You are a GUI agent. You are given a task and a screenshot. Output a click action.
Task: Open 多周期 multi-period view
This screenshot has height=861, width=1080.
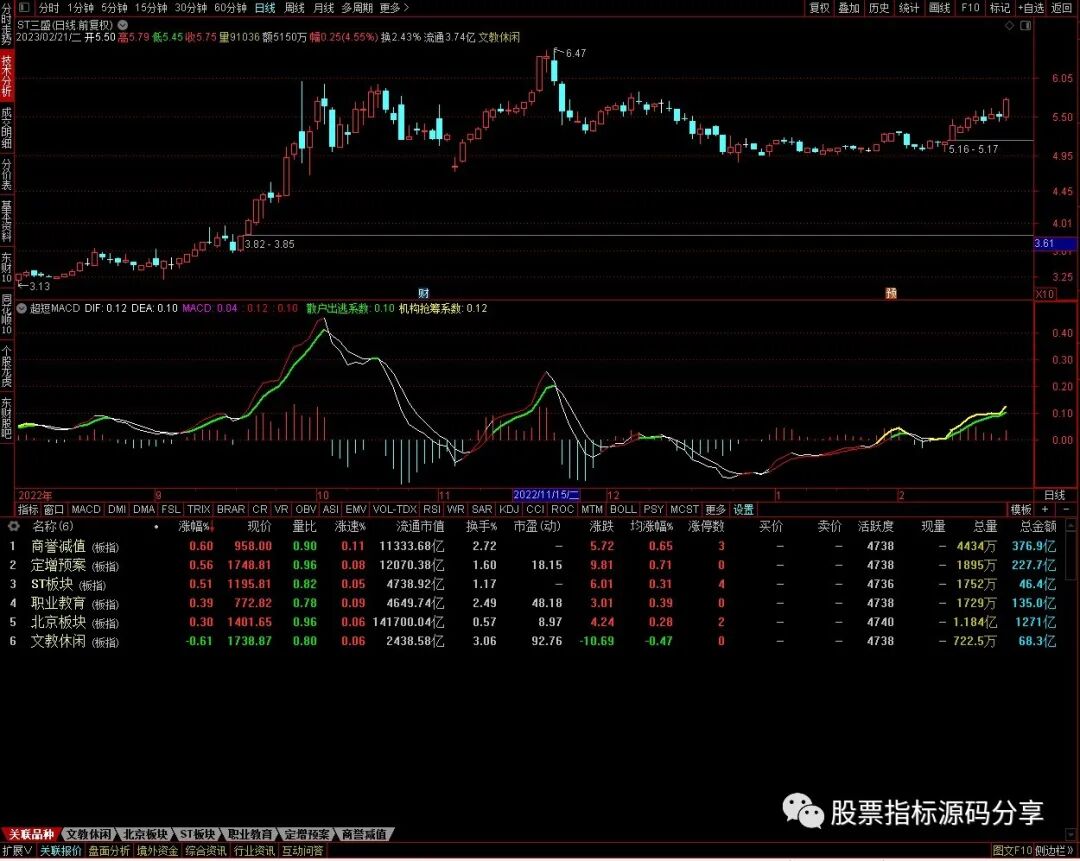coord(357,8)
